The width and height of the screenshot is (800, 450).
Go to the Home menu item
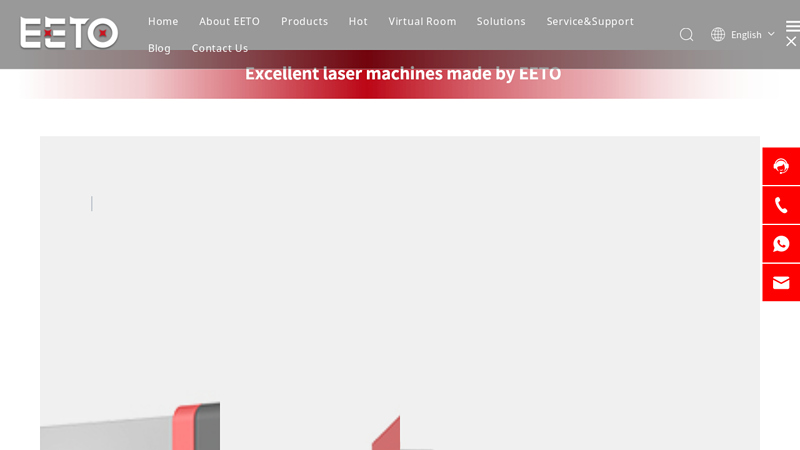pos(163,21)
